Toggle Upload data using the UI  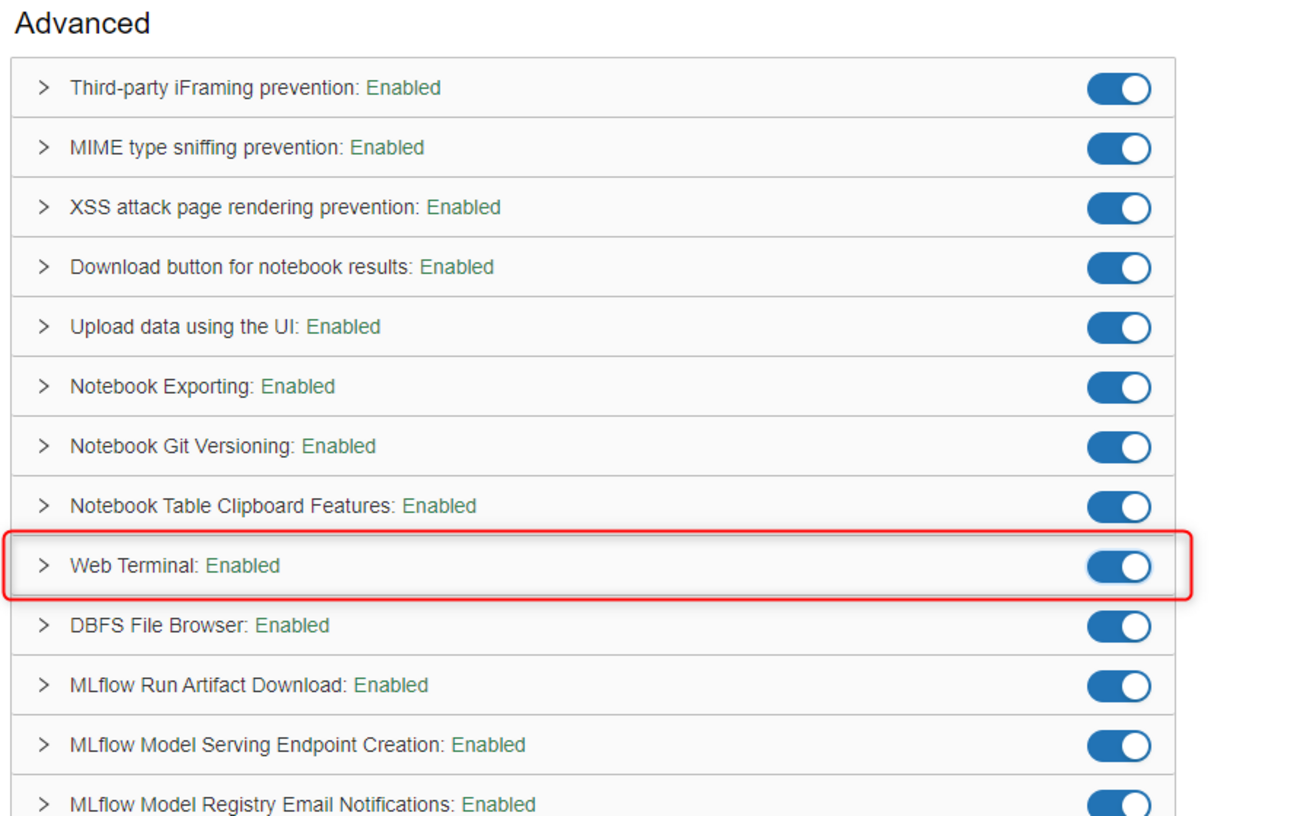click(1118, 328)
